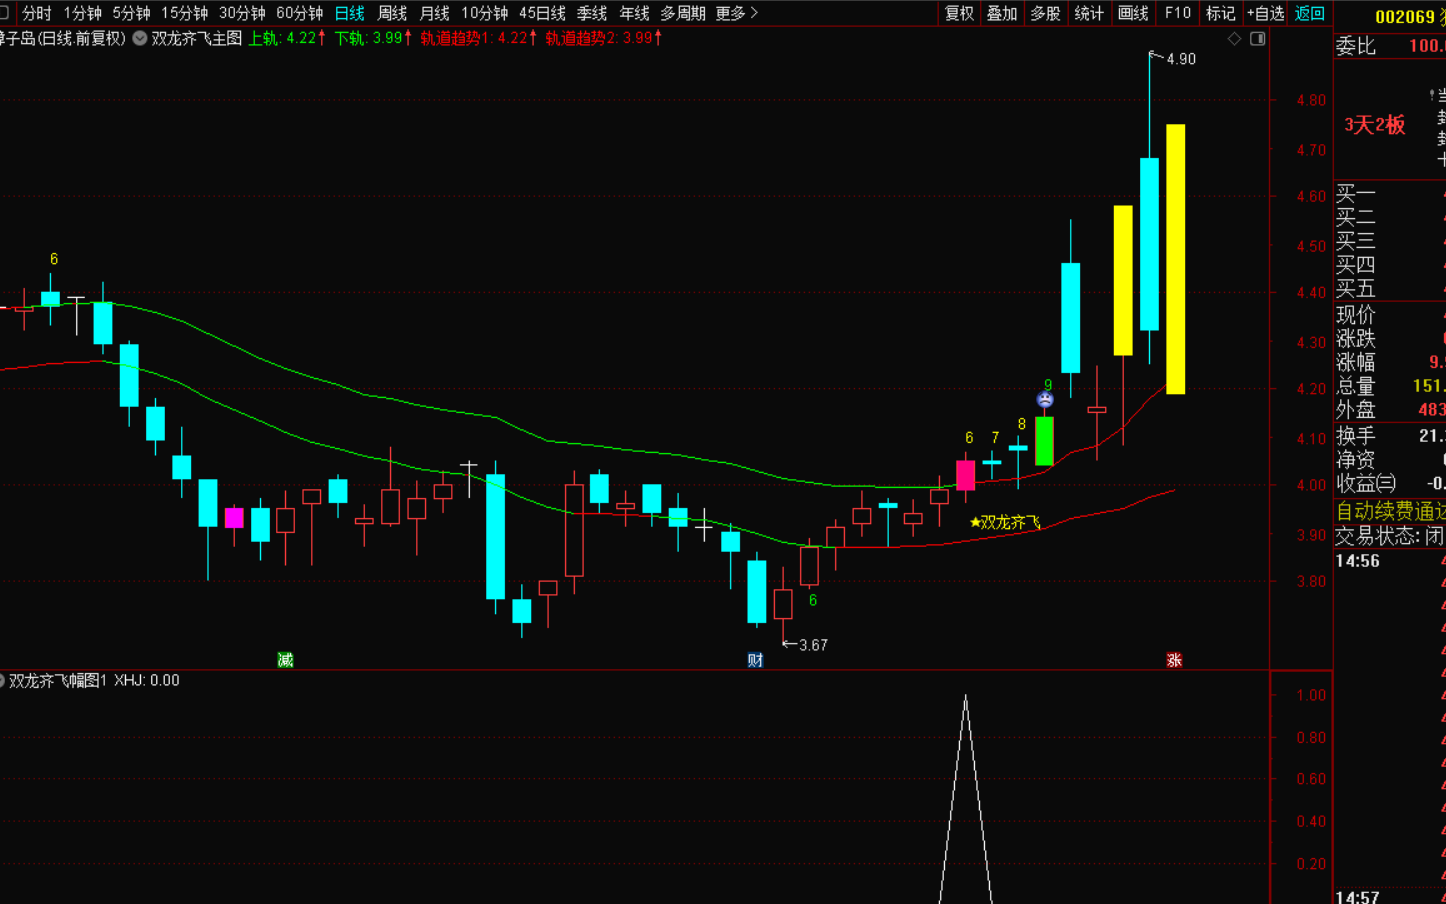Click the +自选 add to watchlist button
This screenshot has height=904, width=1446.
[1265, 13]
